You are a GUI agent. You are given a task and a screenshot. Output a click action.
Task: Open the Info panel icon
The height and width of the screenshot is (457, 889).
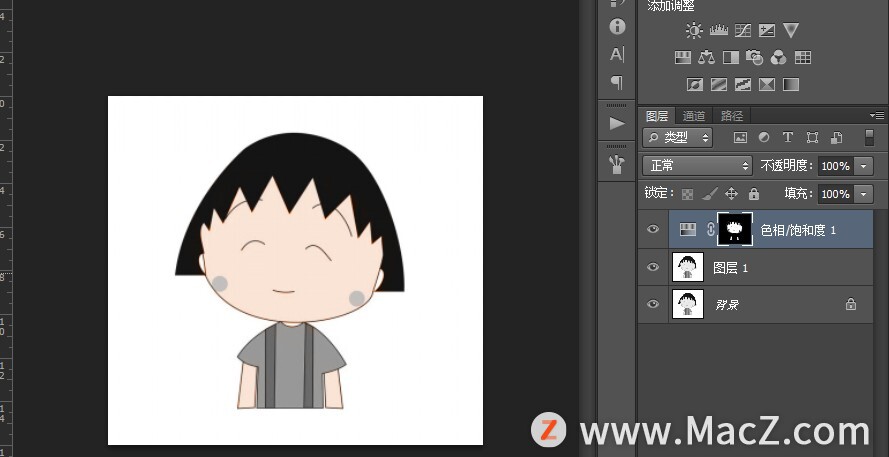pyautogui.click(x=617, y=27)
